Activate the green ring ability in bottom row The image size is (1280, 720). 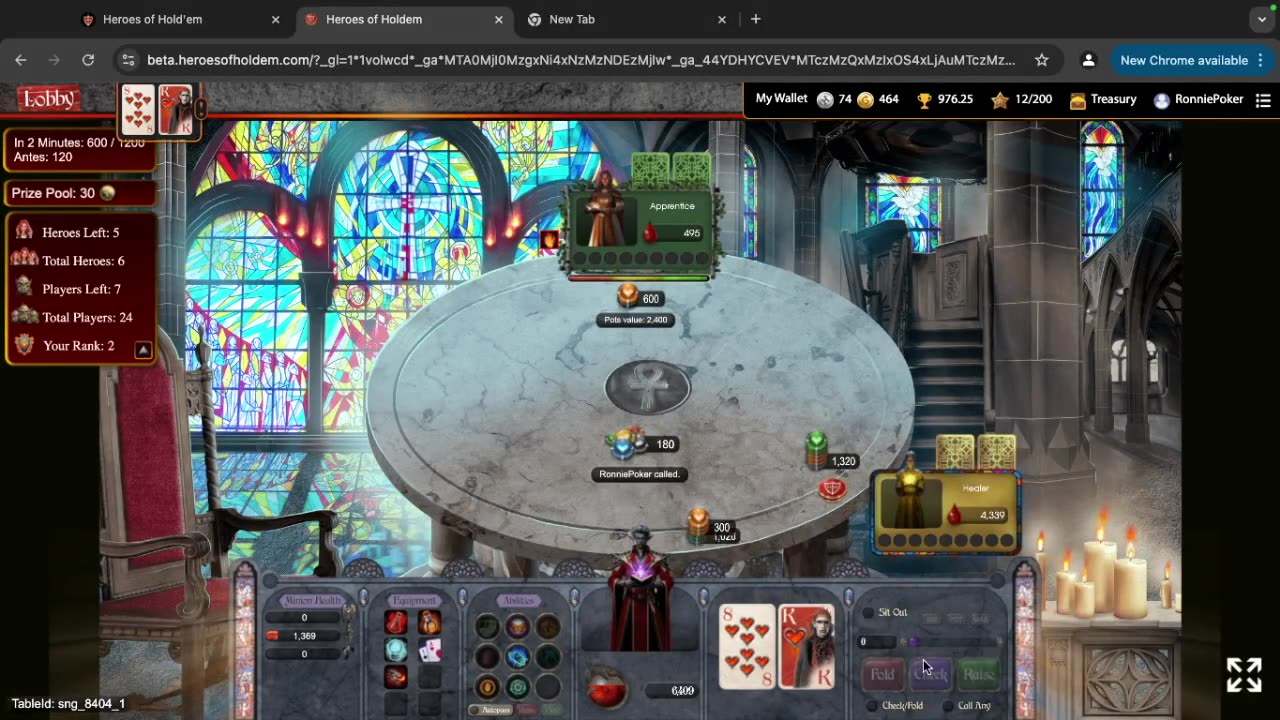pyautogui.click(x=517, y=687)
